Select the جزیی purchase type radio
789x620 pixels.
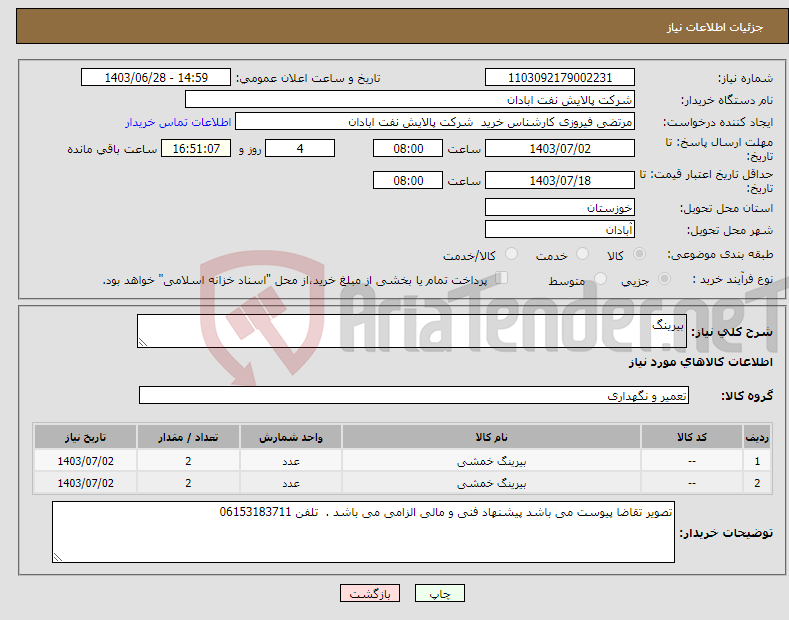(664, 279)
